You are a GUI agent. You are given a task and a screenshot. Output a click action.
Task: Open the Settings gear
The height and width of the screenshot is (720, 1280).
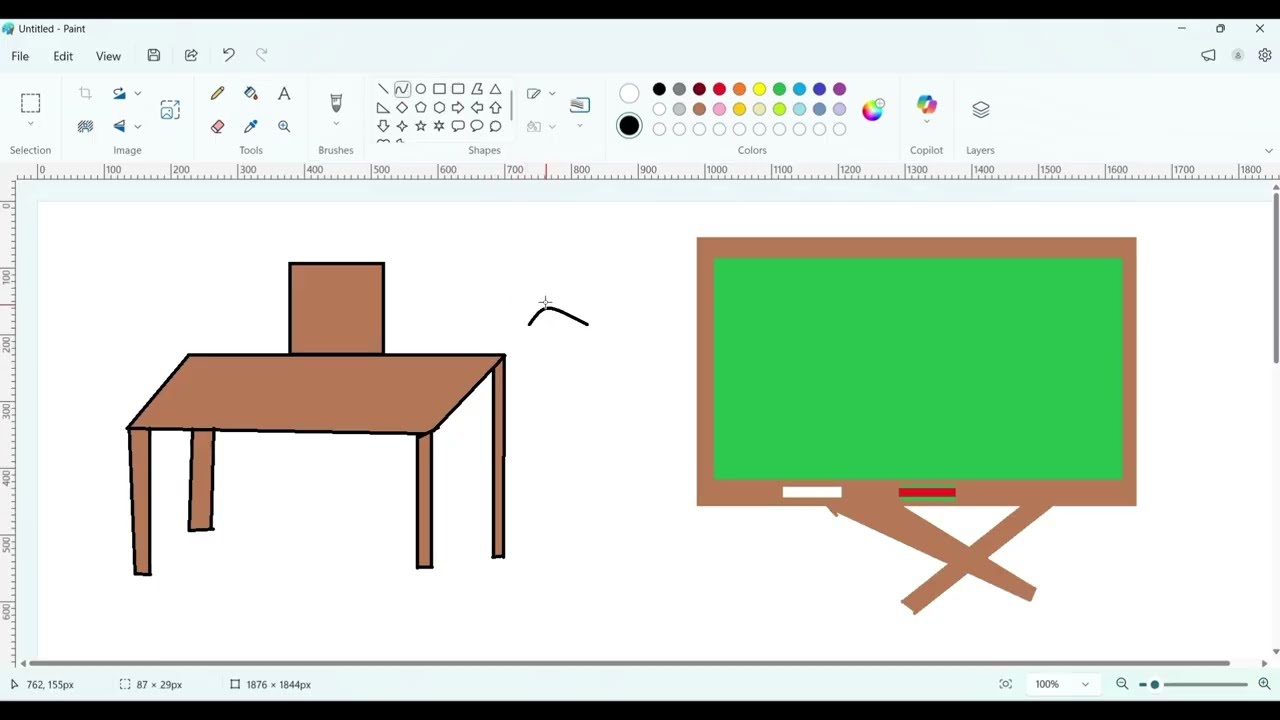1265,56
